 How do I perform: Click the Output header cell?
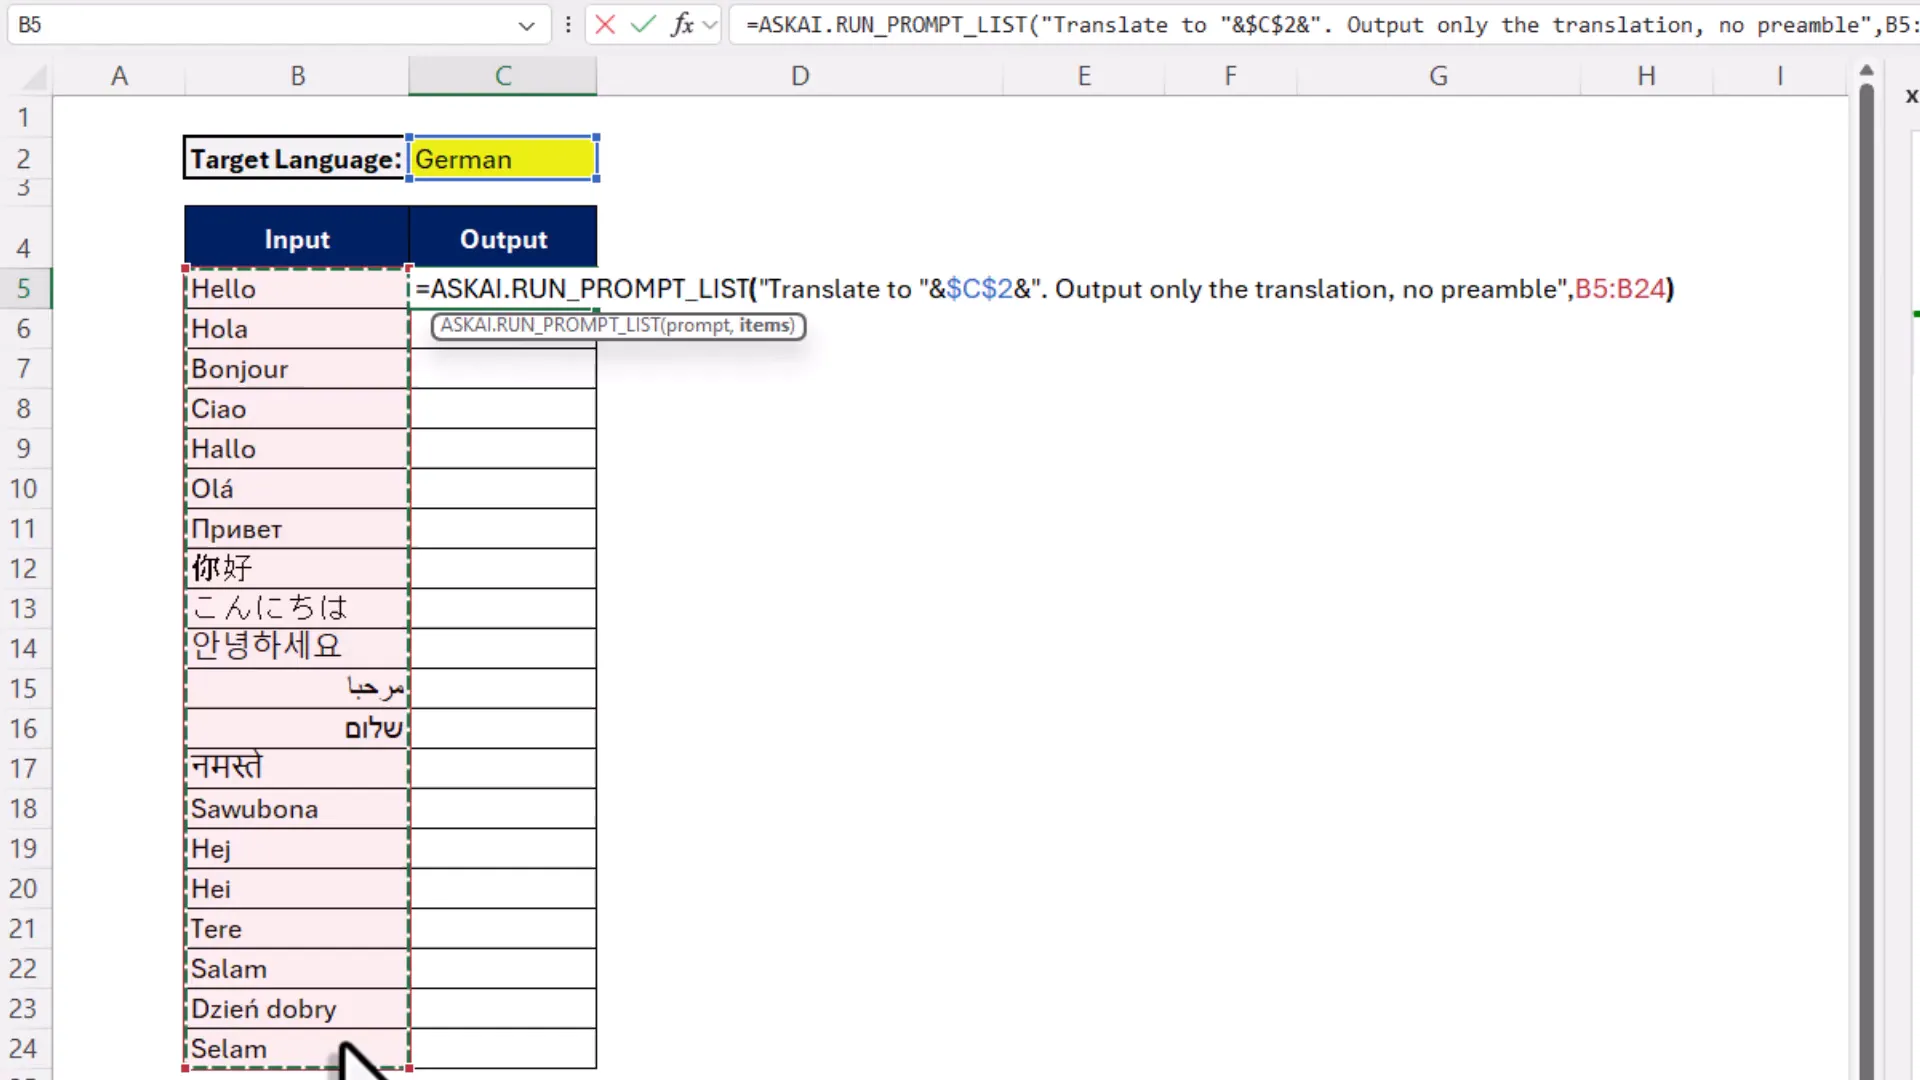502,238
